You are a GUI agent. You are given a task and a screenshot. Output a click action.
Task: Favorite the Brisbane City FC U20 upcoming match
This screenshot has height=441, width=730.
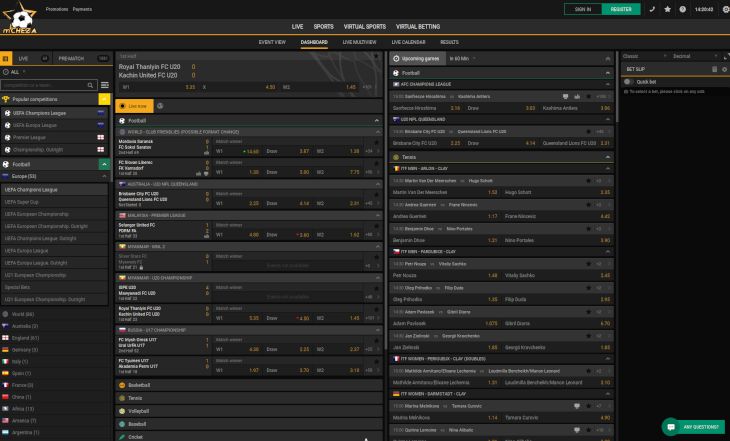(588, 132)
